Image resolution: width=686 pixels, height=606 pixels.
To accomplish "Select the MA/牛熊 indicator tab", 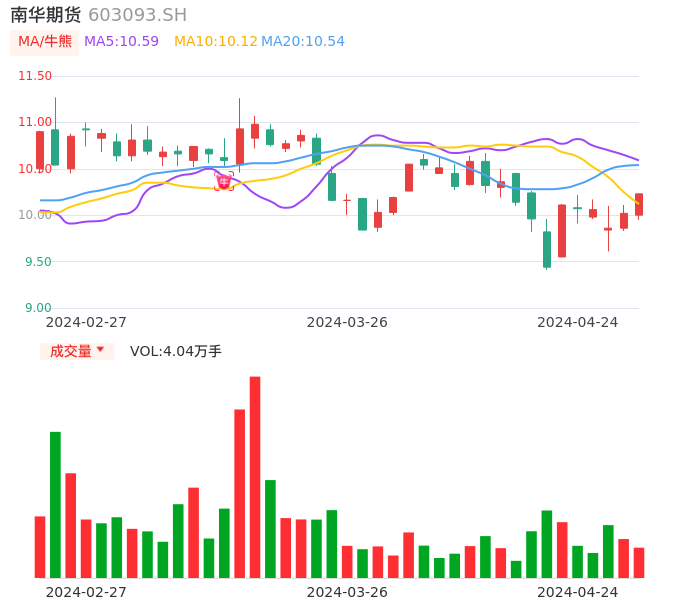I will coord(45,42).
